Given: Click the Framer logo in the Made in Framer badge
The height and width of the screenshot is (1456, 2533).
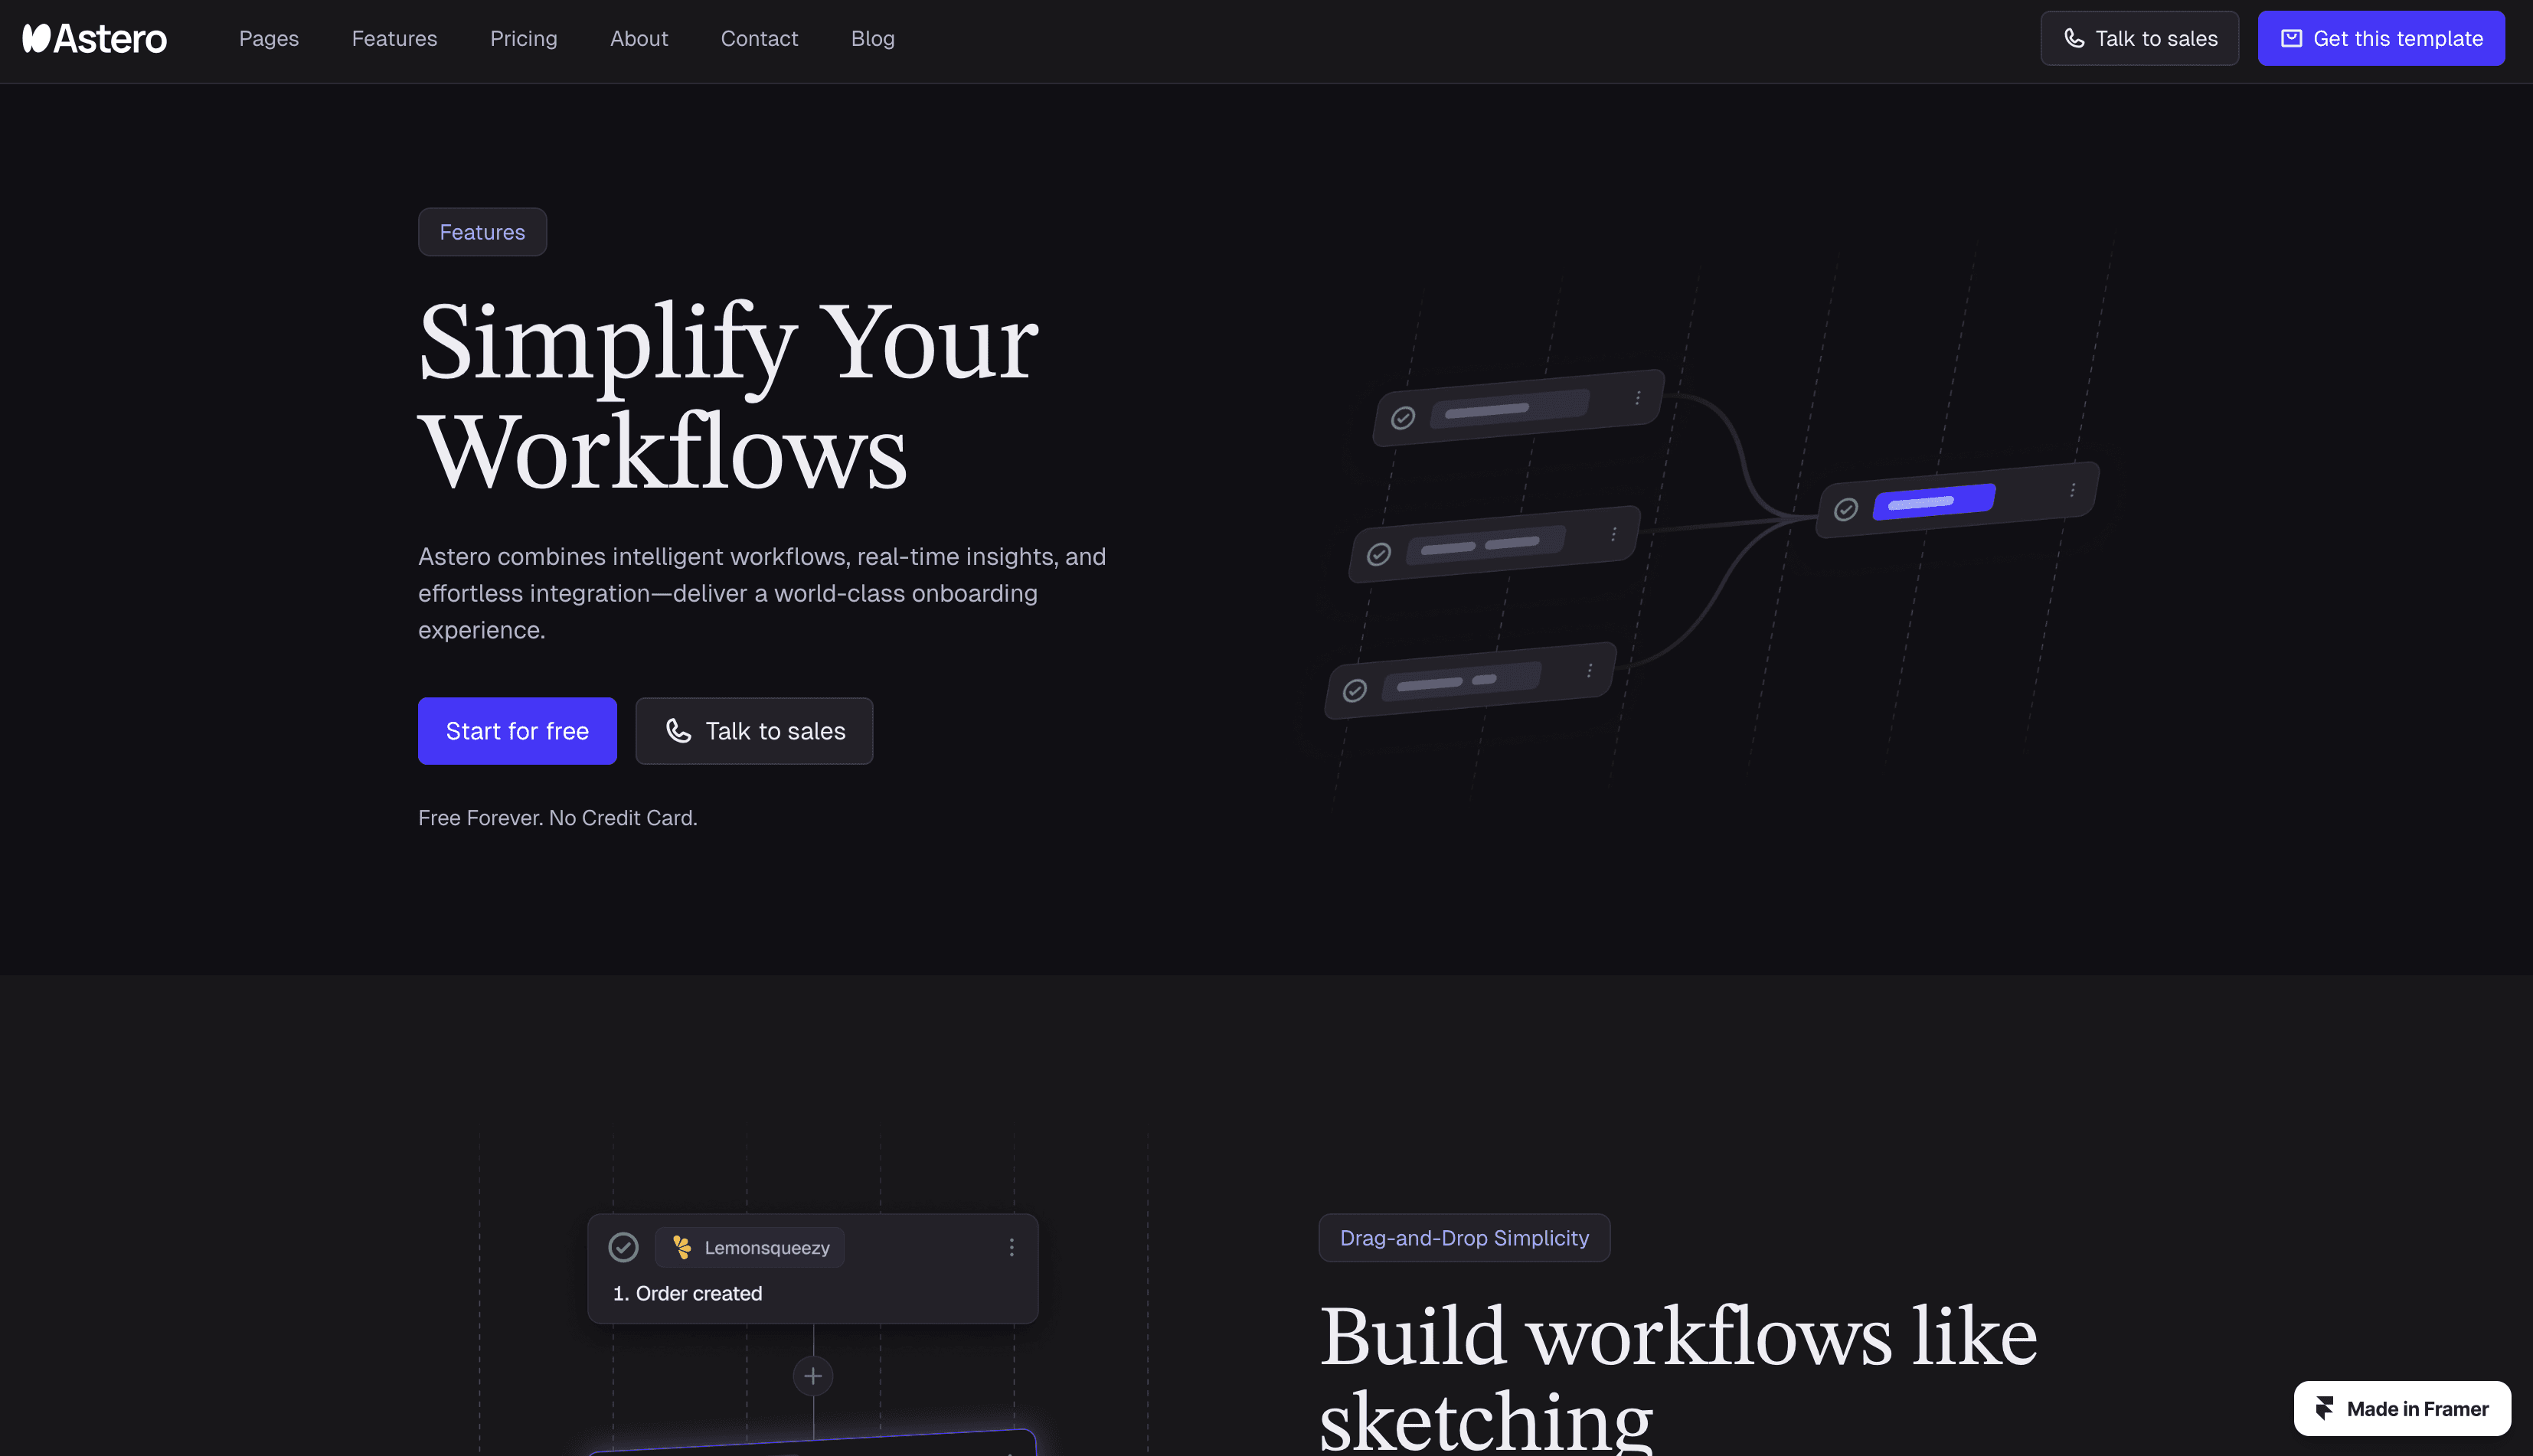Looking at the screenshot, I should [x=2324, y=1408].
